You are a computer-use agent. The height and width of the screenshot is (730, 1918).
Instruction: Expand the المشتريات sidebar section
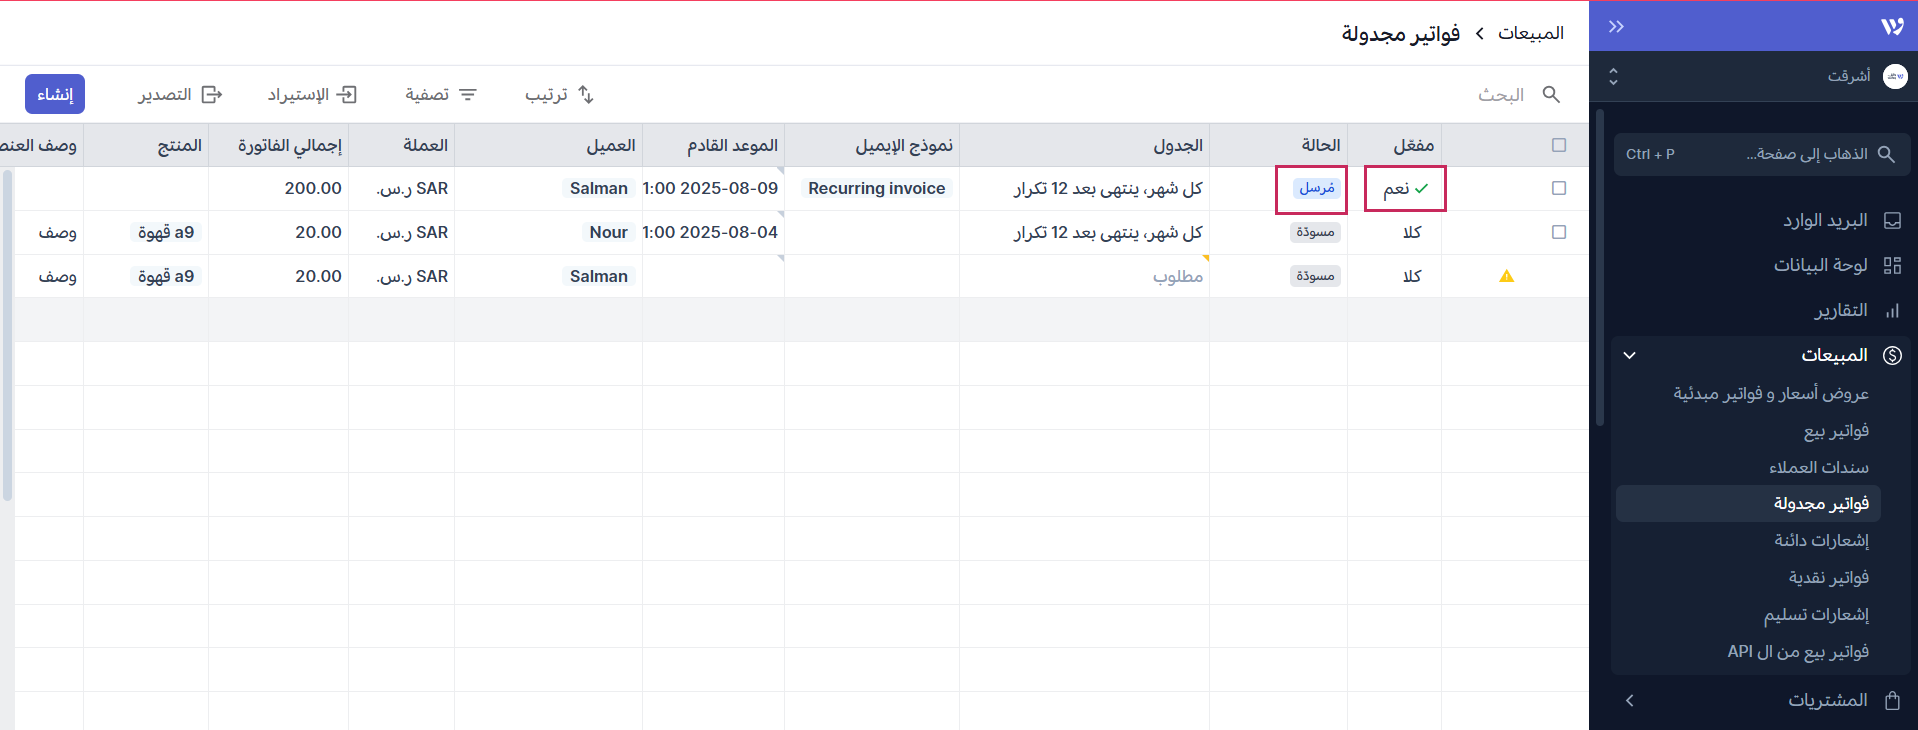(x=1630, y=700)
